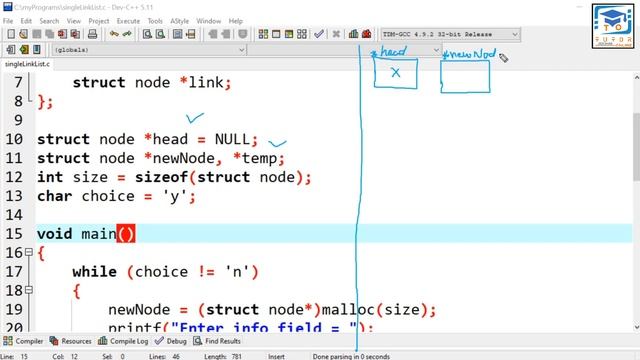The image size is (640, 360).
Task: Click the Print toolbar icon
Action: 93,34
